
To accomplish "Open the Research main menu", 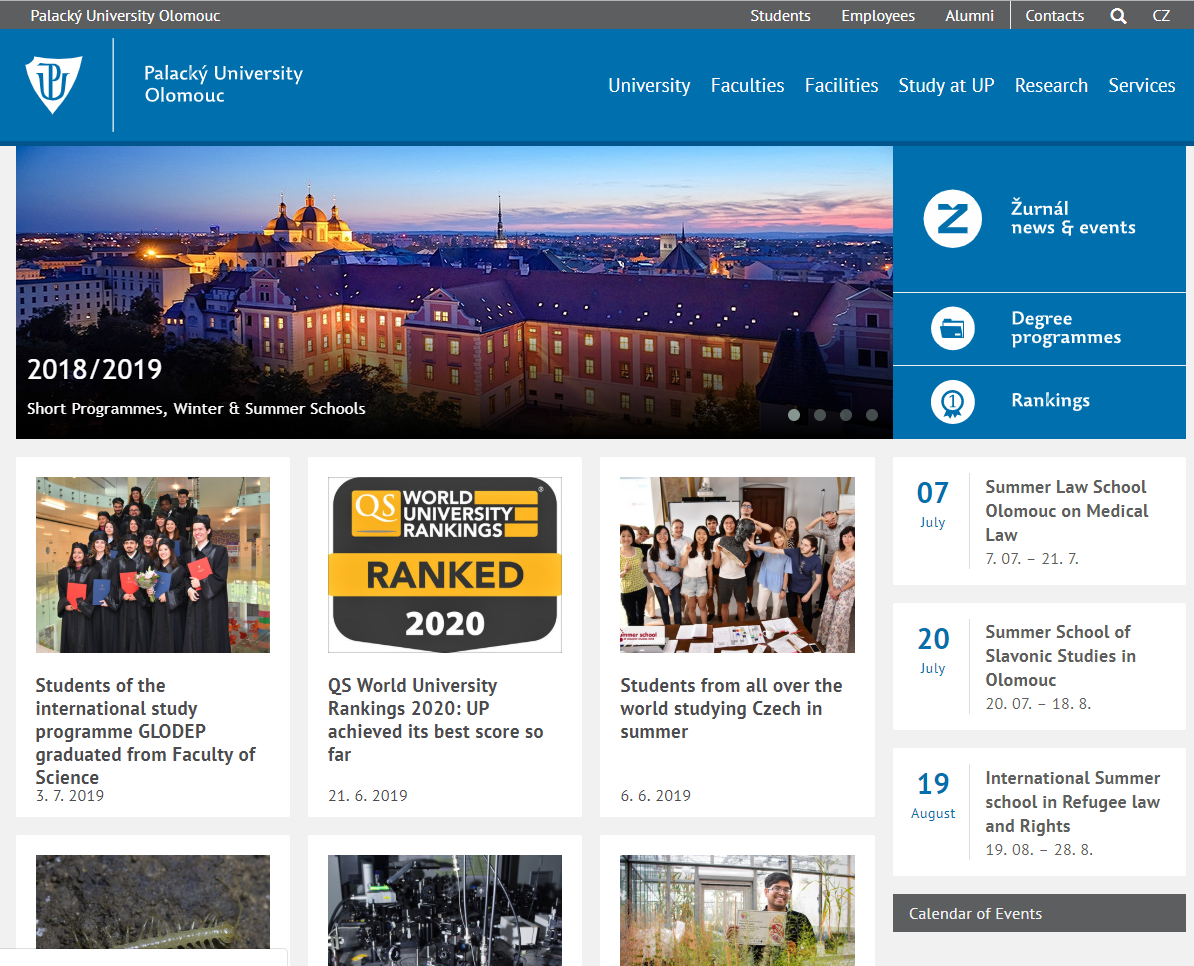I will (1051, 85).
